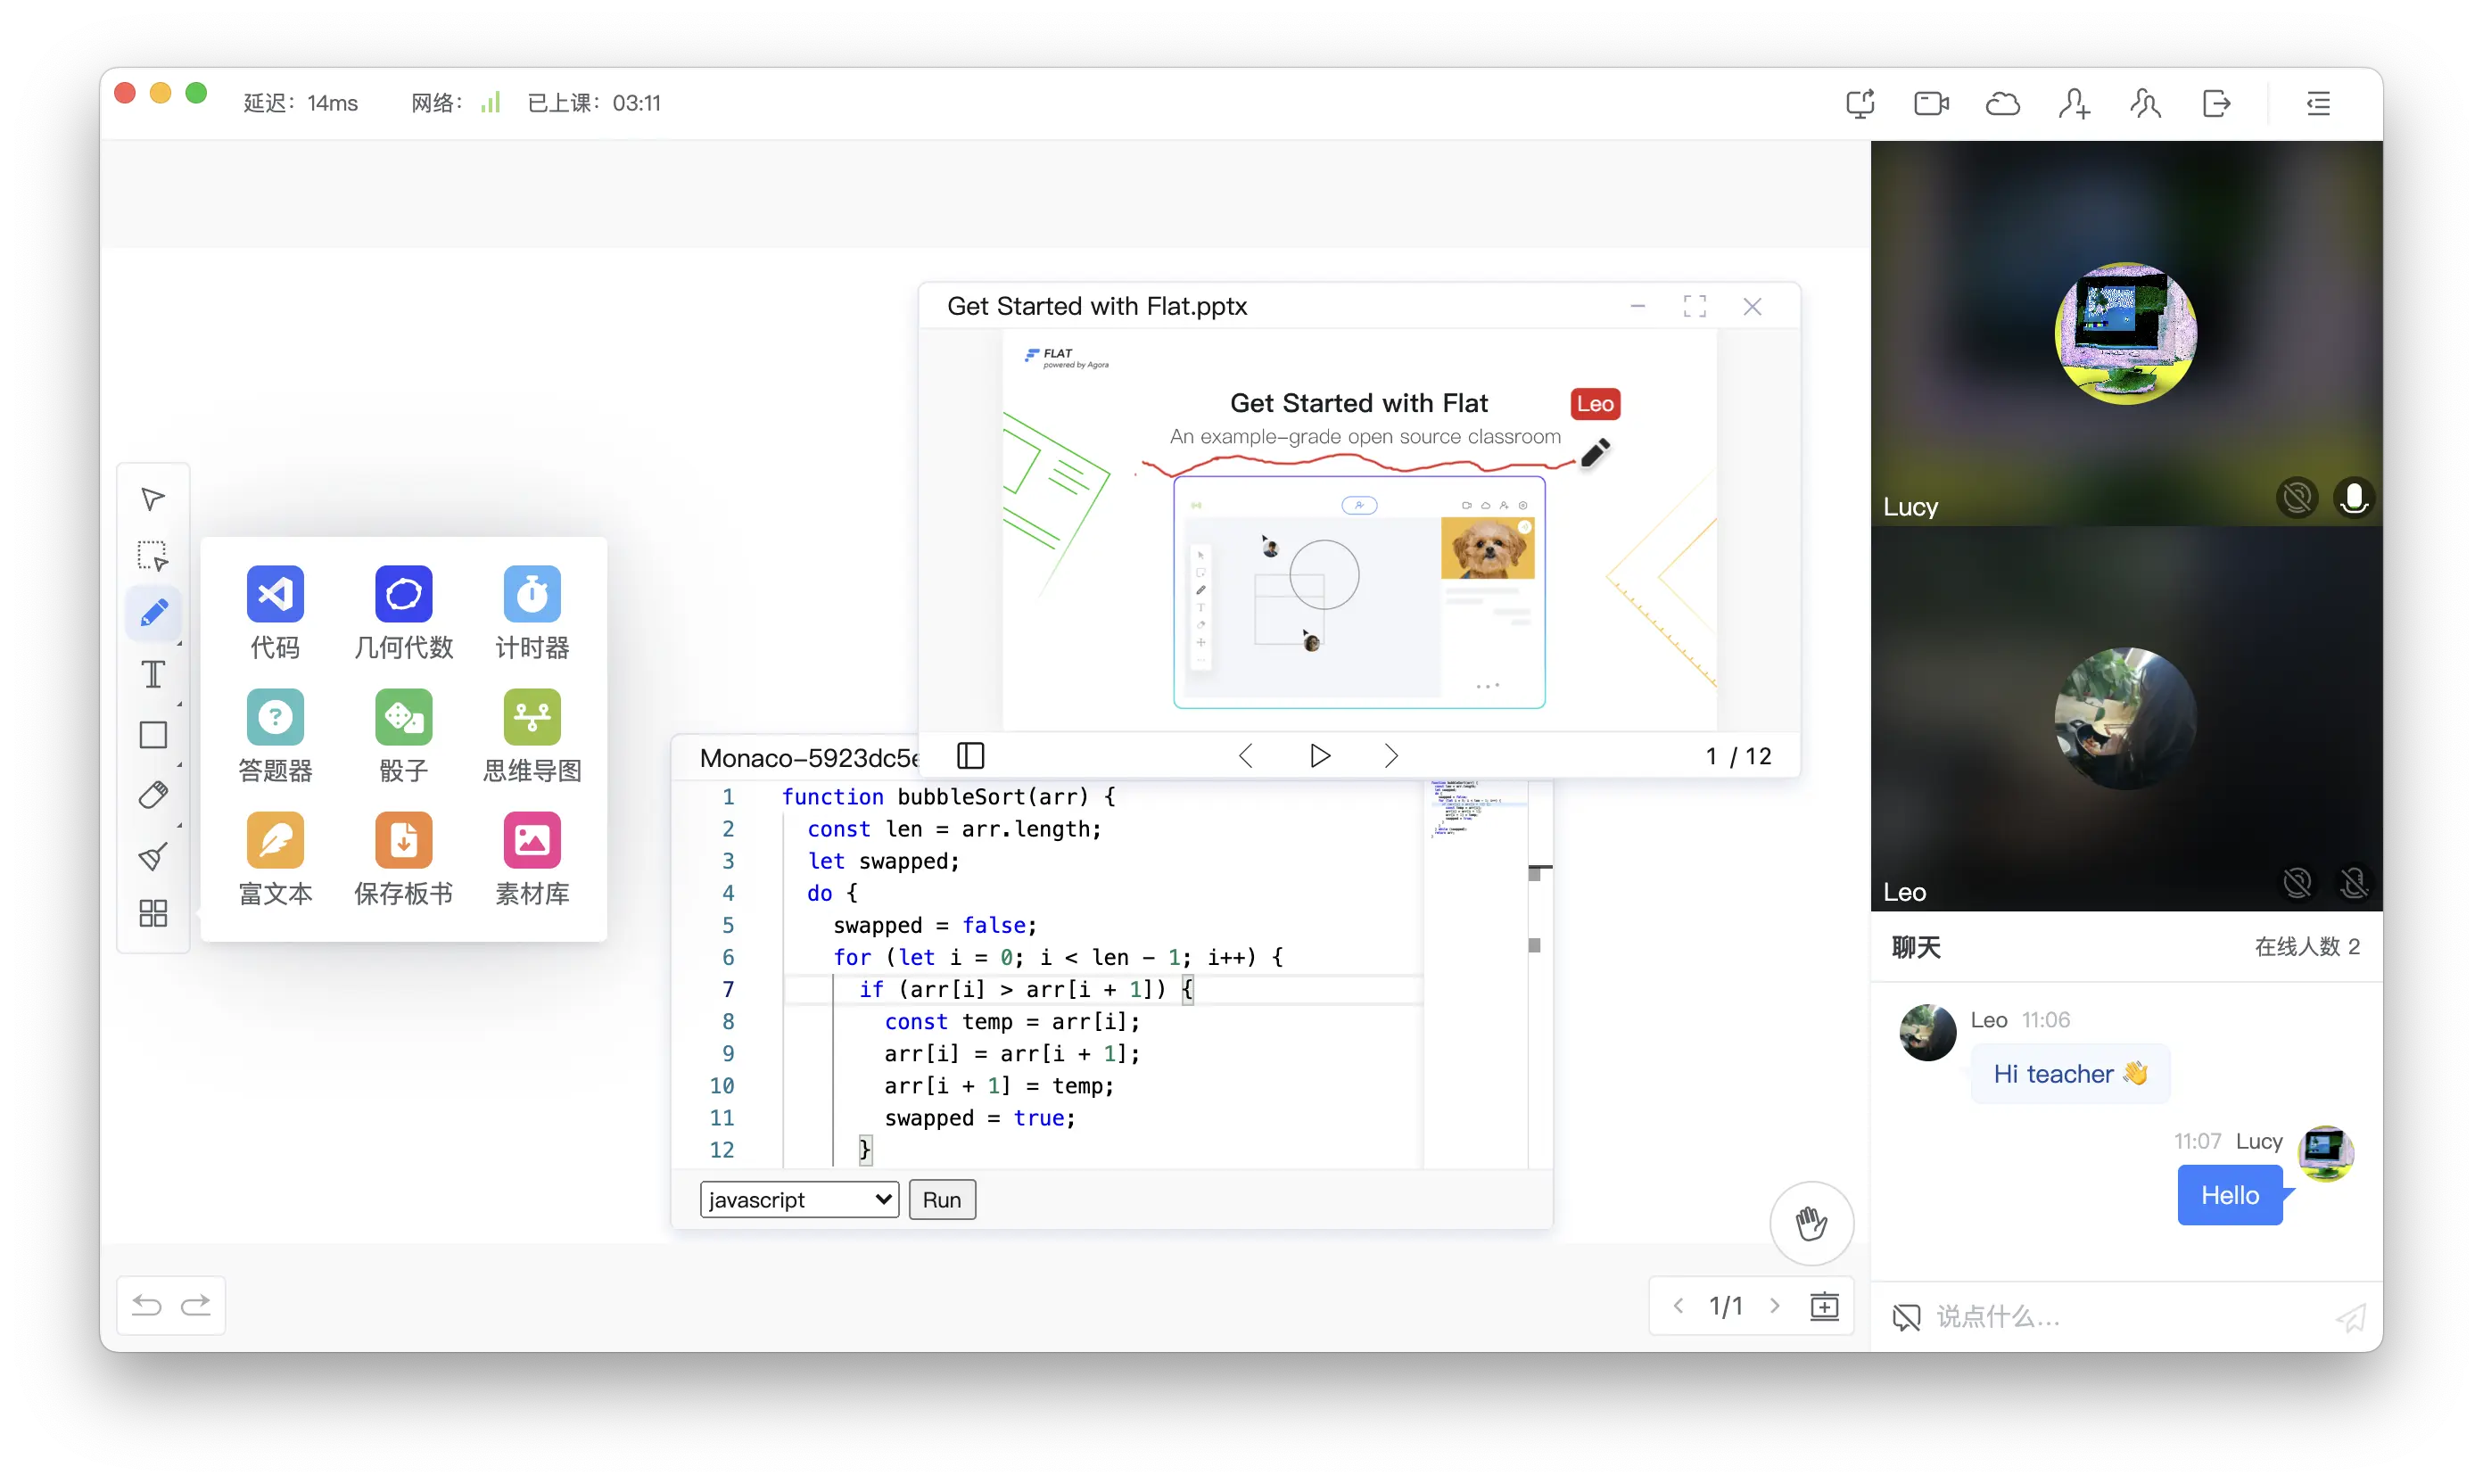This screenshot has height=1484, width=2483.
Task: Open the 思维导图 mind map app
Action: 532,717
